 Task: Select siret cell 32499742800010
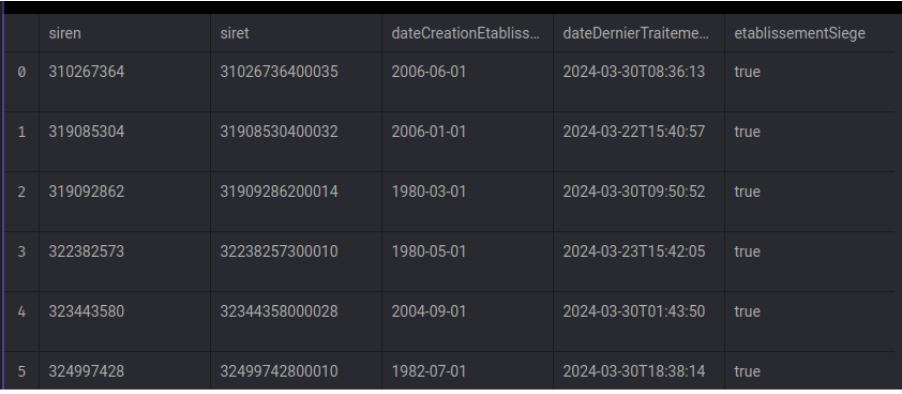pyautogui.click(x=279, y=371)
